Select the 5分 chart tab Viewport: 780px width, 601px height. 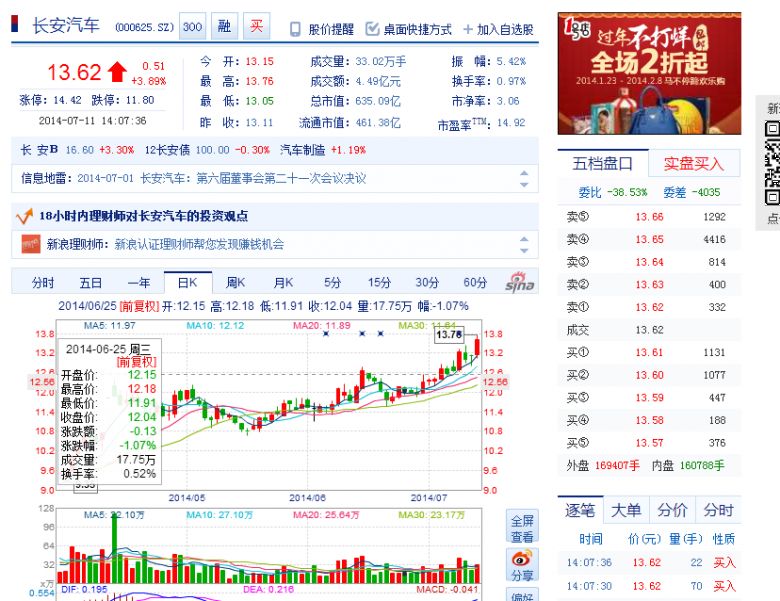point(332,283)
